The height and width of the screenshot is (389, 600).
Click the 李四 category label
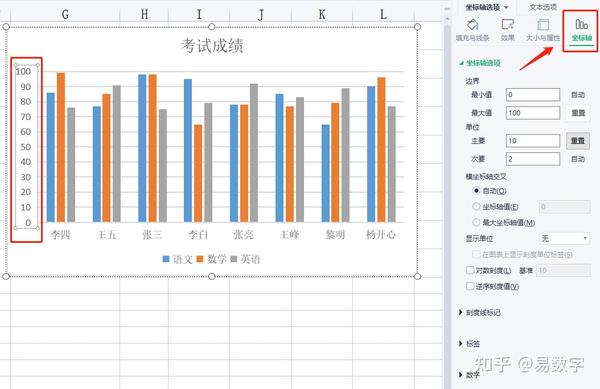(60, 234)
